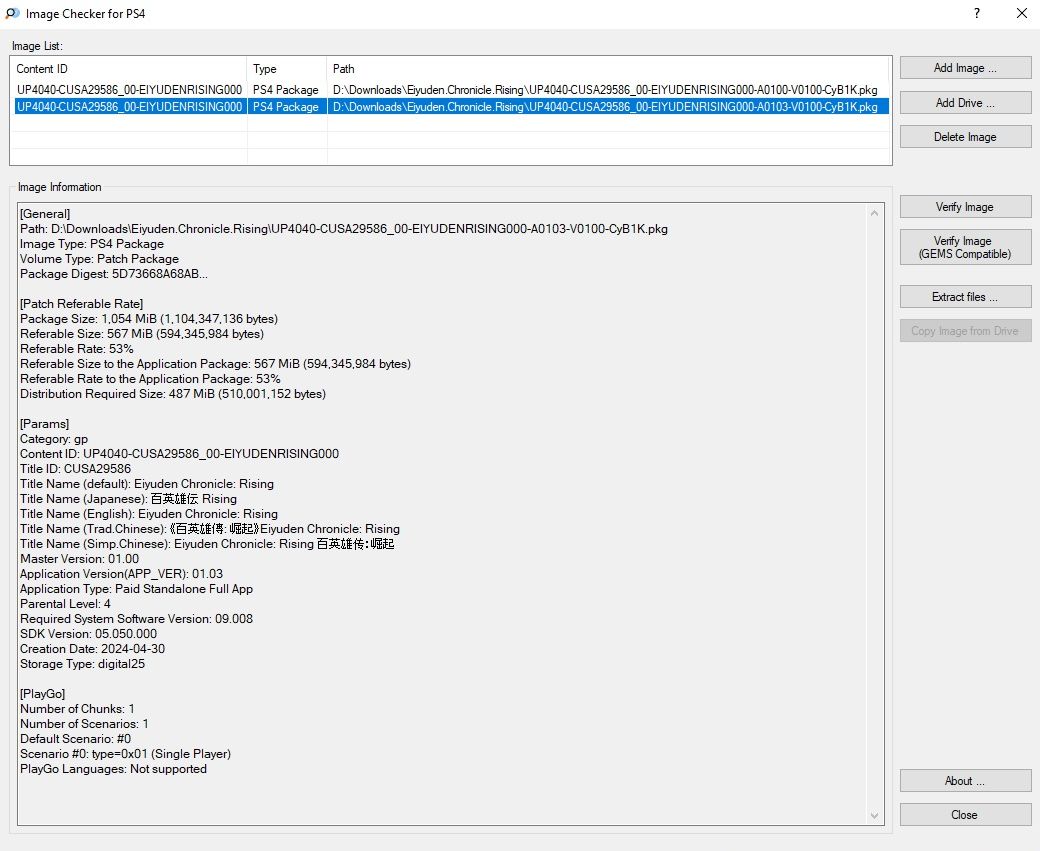Click the Add Drive button

(965, 103)
